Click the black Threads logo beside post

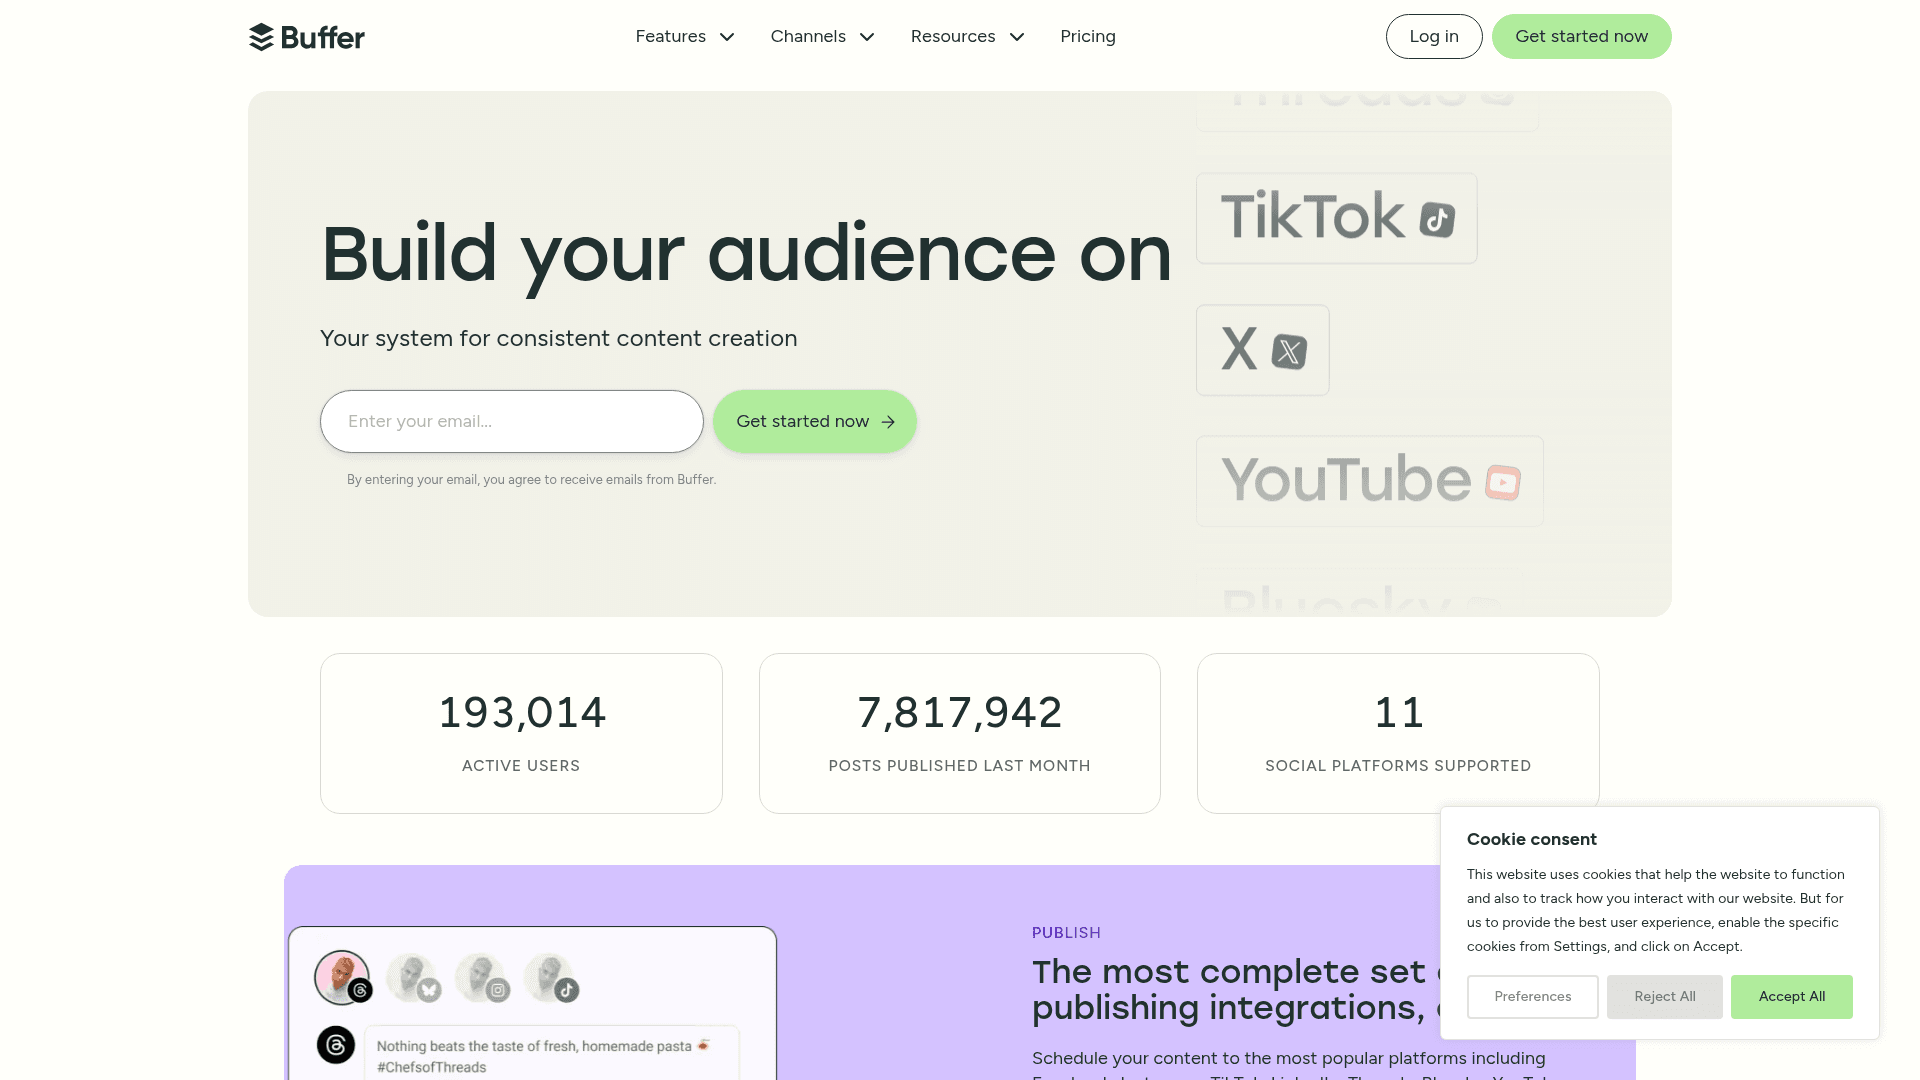336,1045
